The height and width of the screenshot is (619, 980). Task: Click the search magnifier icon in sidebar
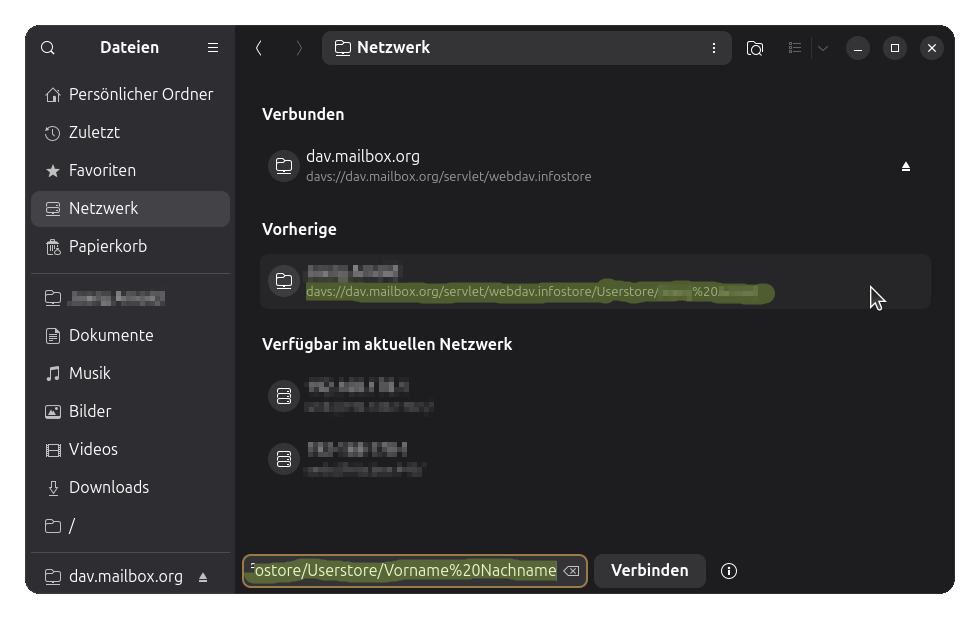(x=48, y=48)
